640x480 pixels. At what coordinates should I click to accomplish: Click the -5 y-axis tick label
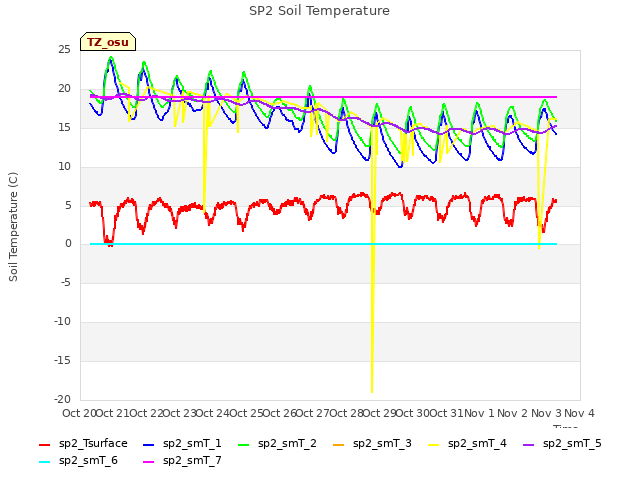coord(65,282)
